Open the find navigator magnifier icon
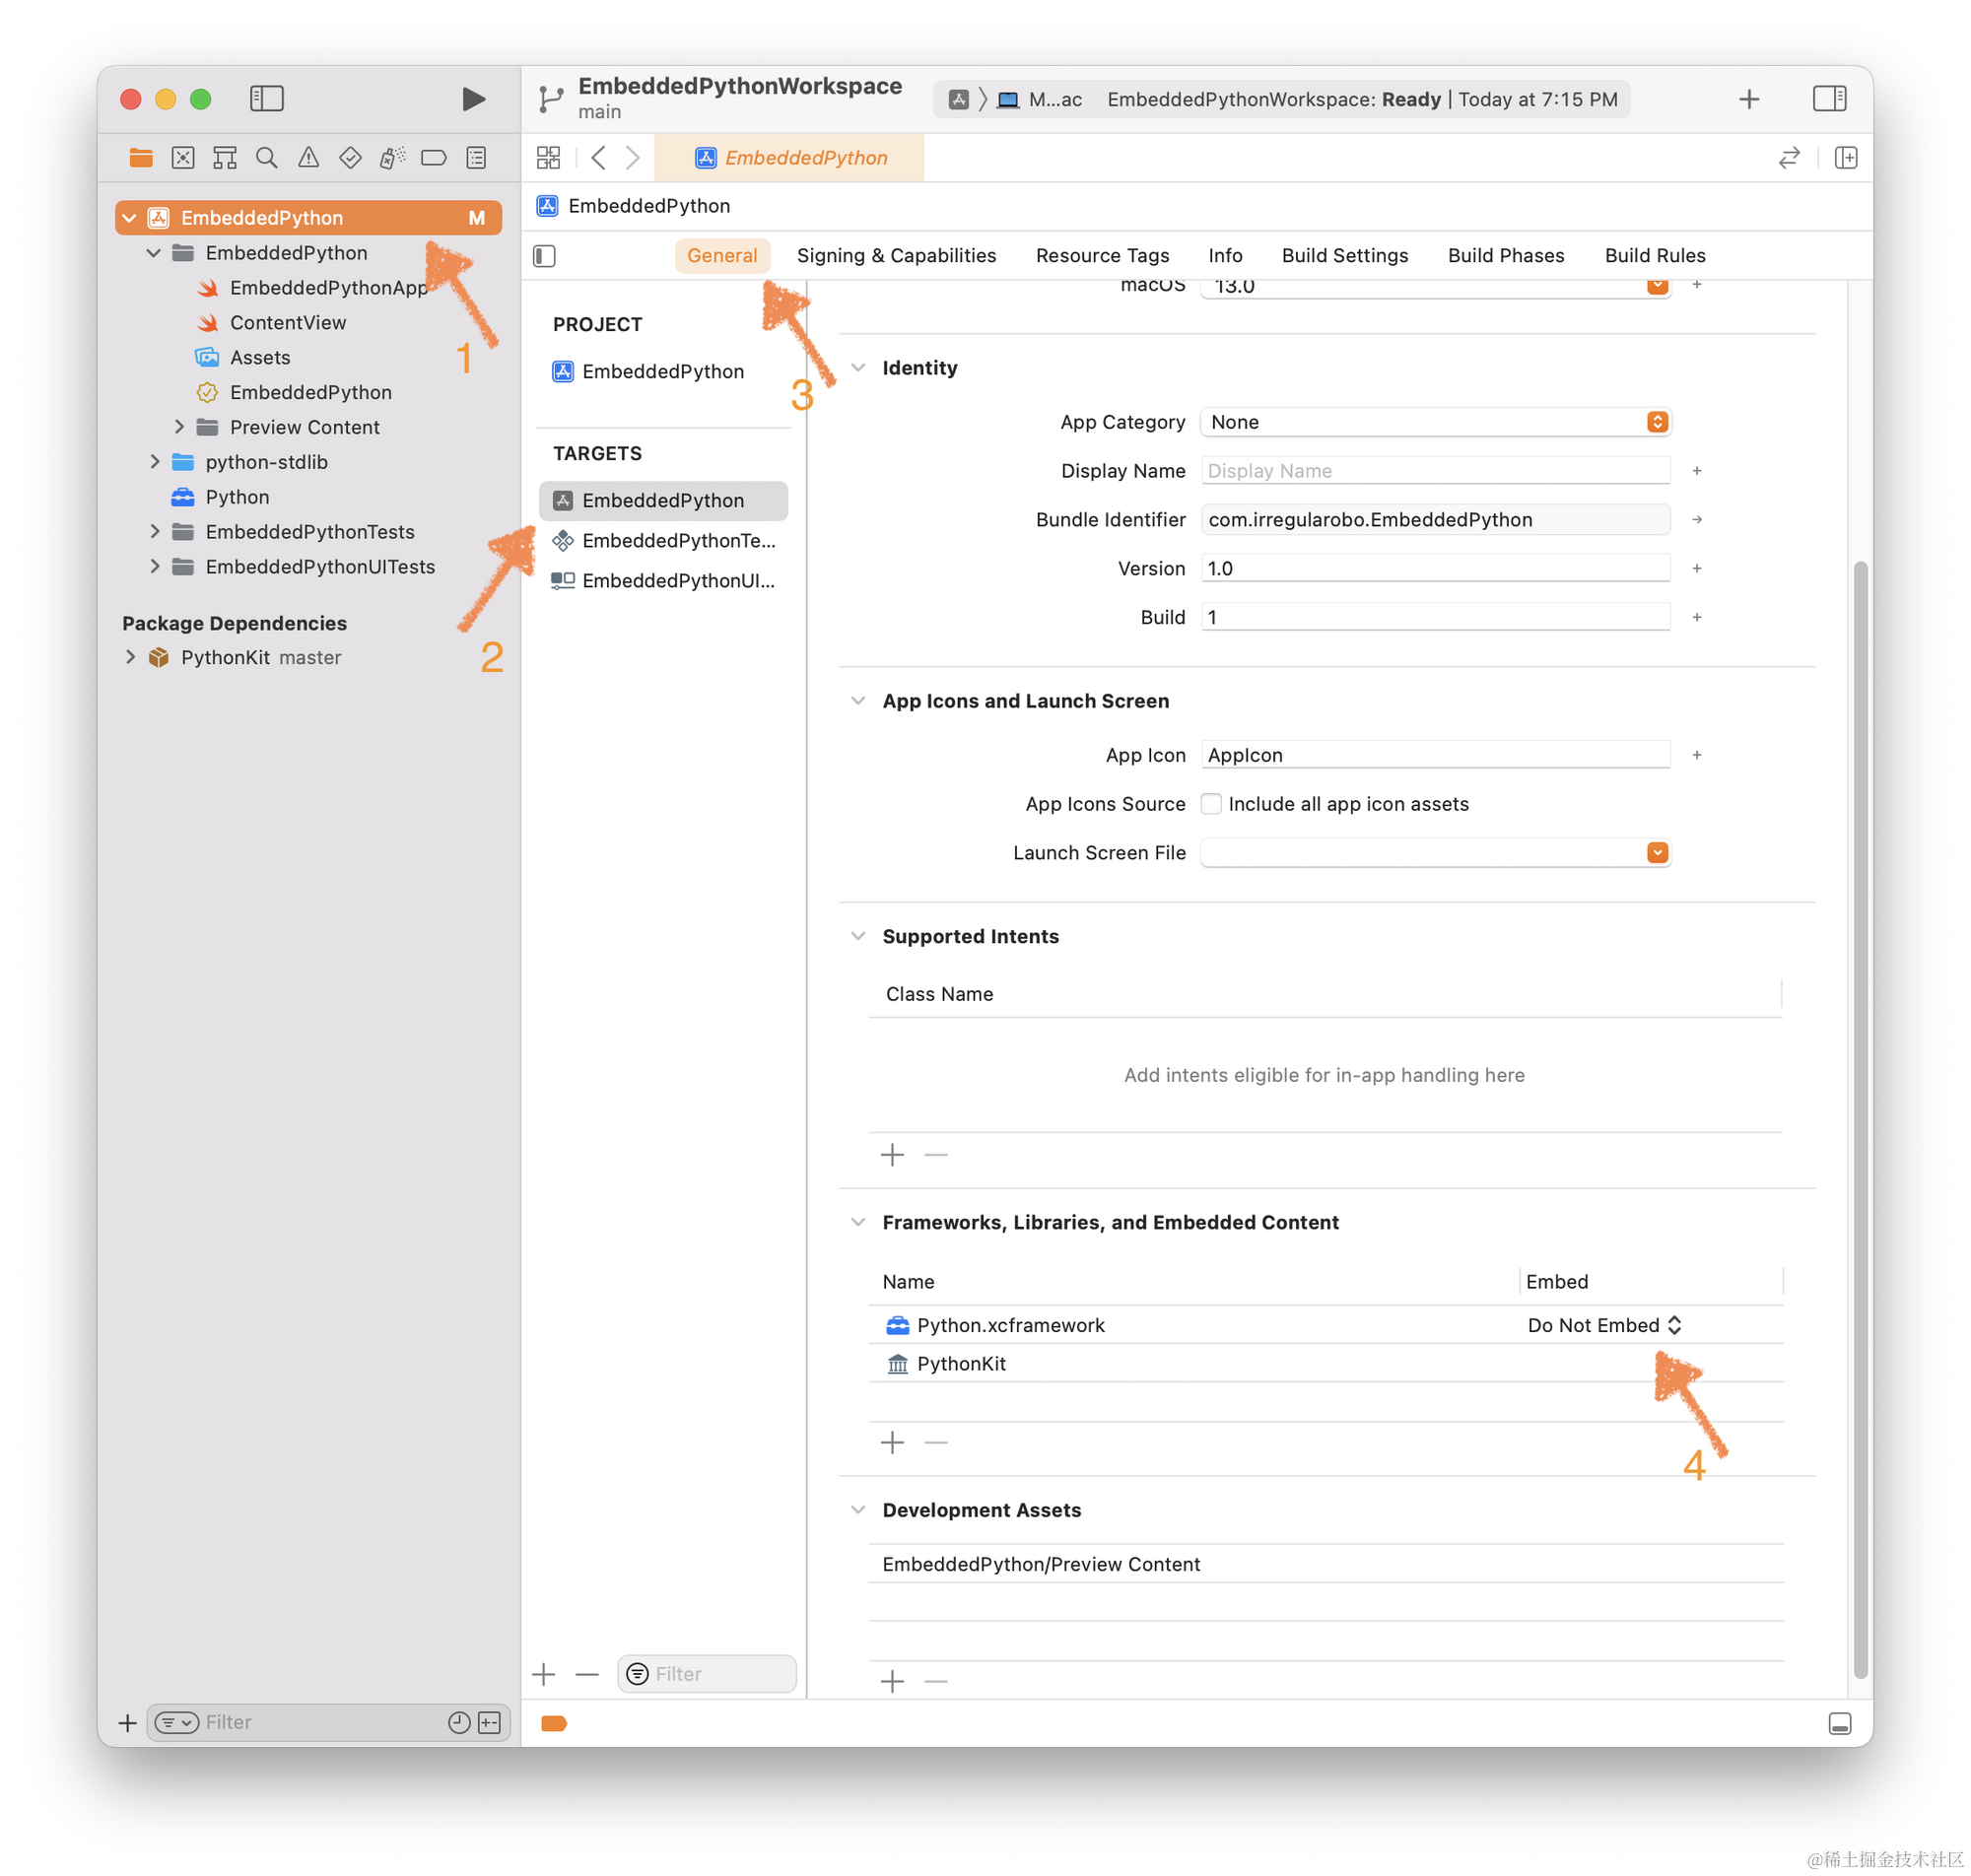This screenshot has height=1876, width=1971. tap(266, 157)
